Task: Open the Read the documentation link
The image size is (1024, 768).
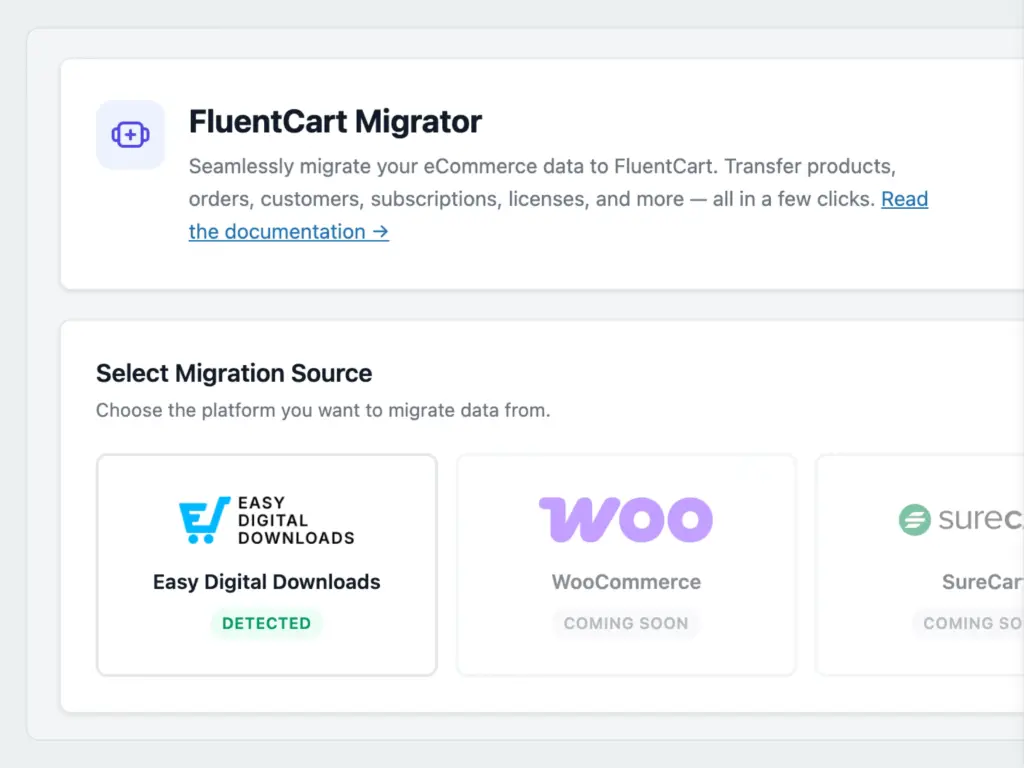Action: (x=289, y=231)
